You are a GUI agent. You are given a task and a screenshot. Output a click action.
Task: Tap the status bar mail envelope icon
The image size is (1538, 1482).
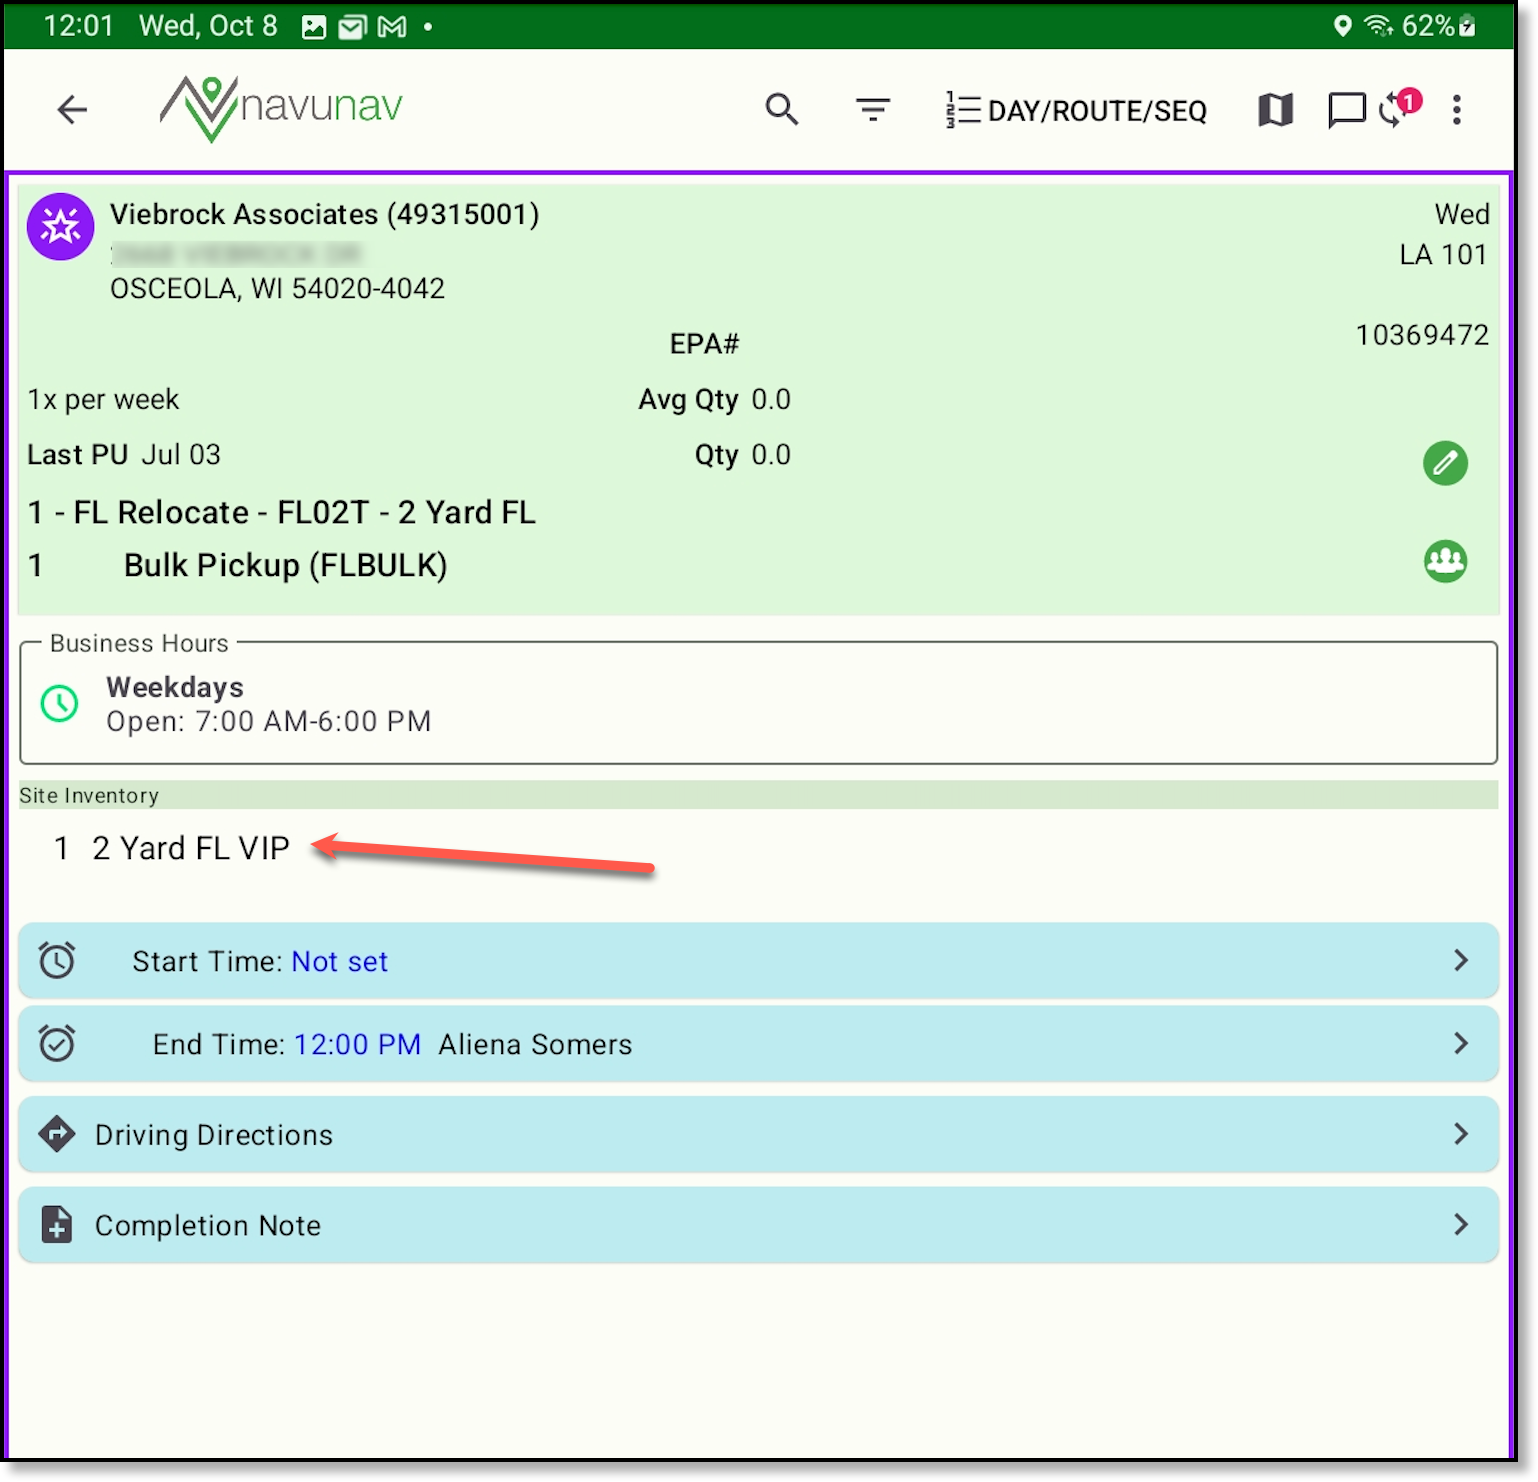click(x=352, y=27)
